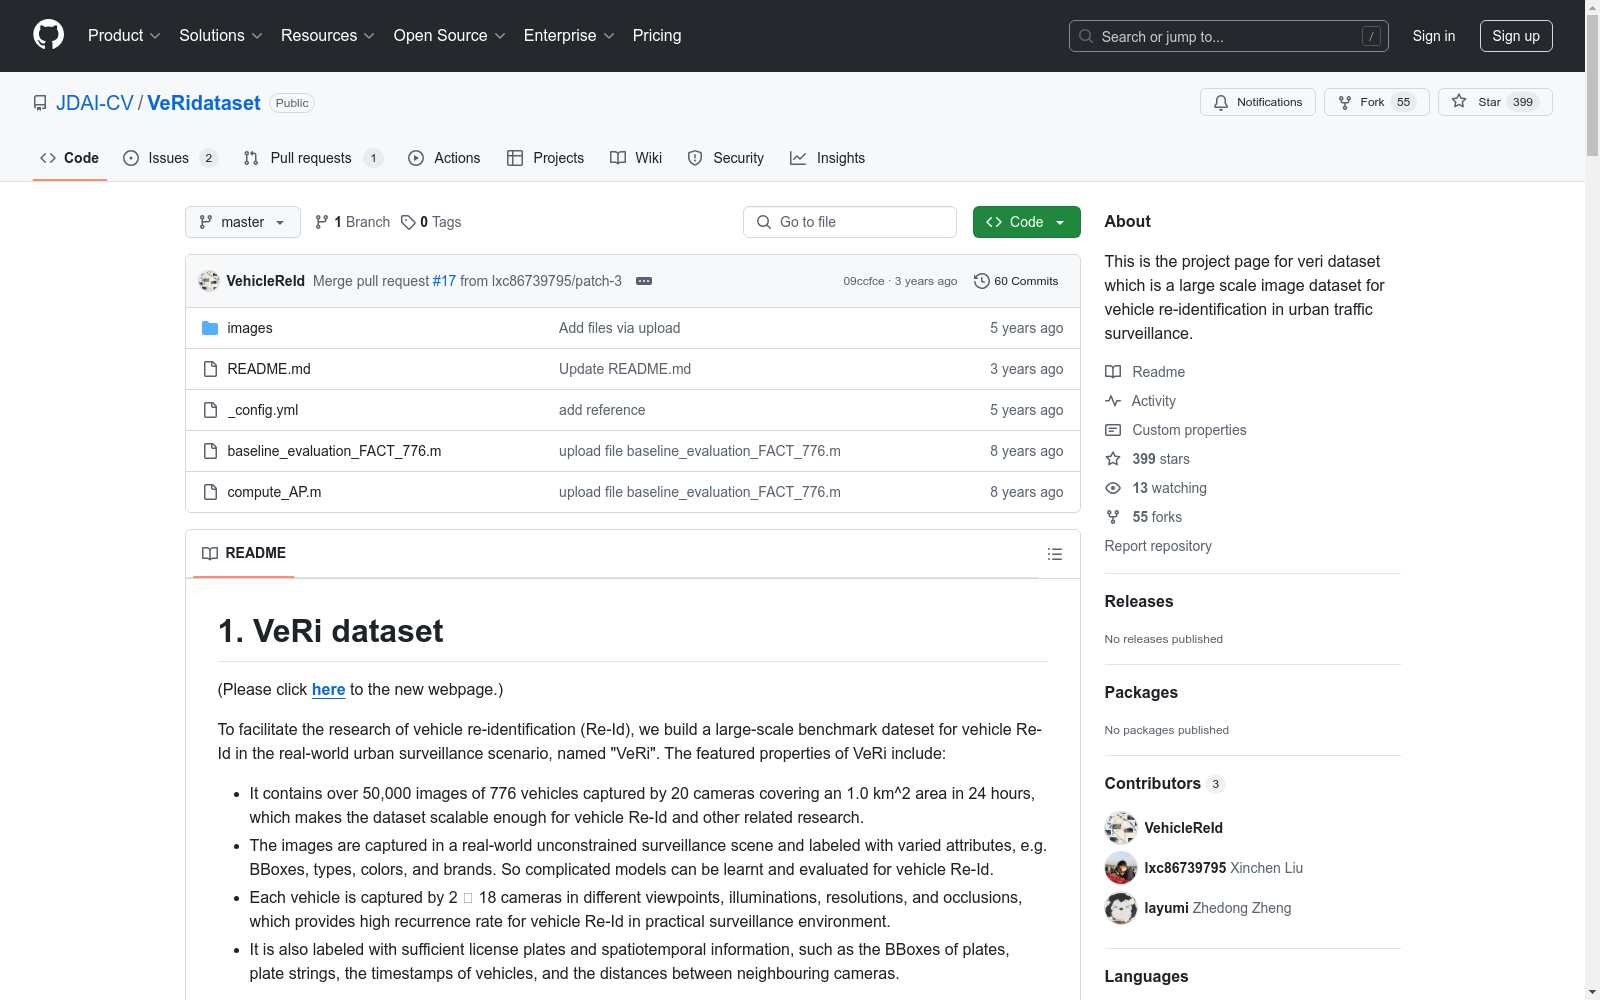Click the 'Update README.md' commit message
Viewport: 1600px width, 1000px height.
[625, 369]
